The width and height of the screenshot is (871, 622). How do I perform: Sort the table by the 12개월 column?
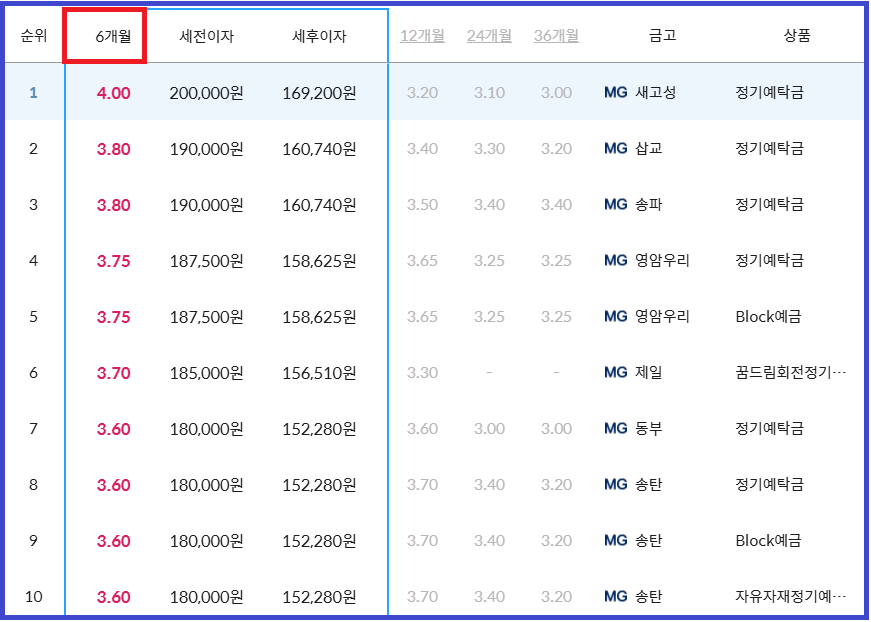pos(421,33)
